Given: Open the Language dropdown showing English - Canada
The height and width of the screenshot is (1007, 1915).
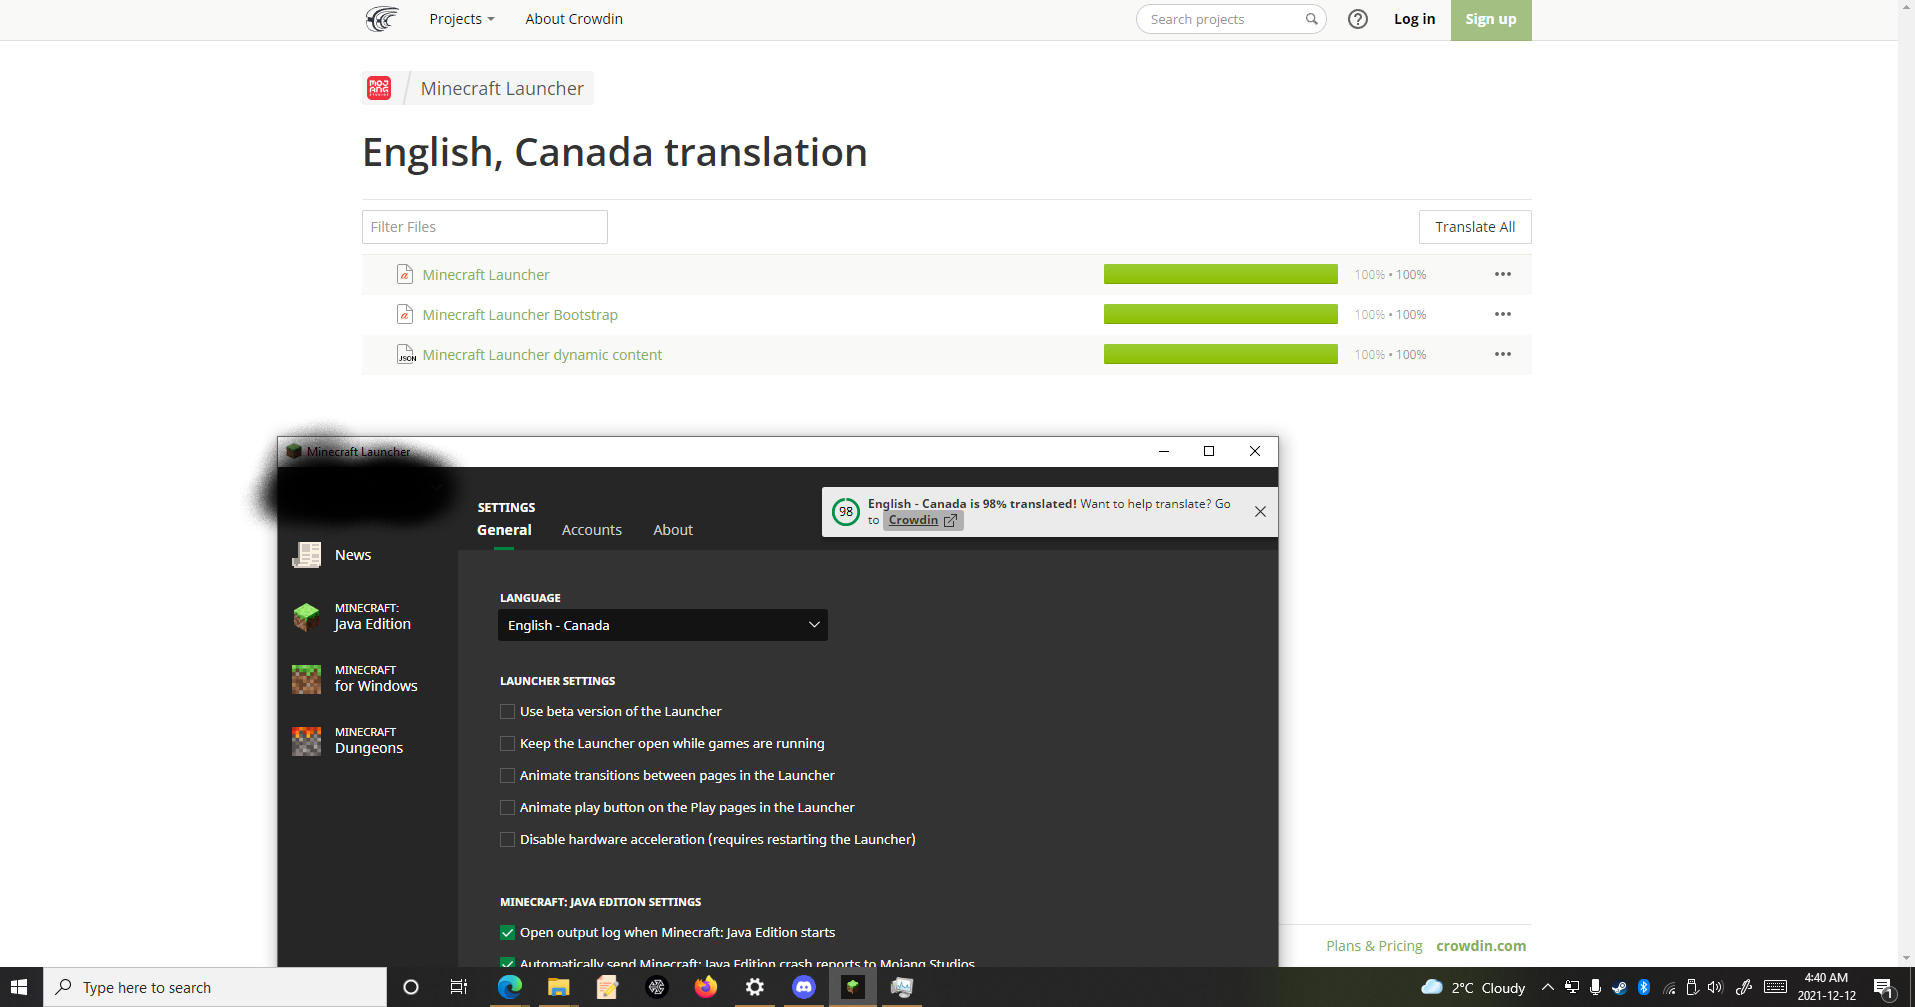Looking at the screenshot, I should coord(663,625).
